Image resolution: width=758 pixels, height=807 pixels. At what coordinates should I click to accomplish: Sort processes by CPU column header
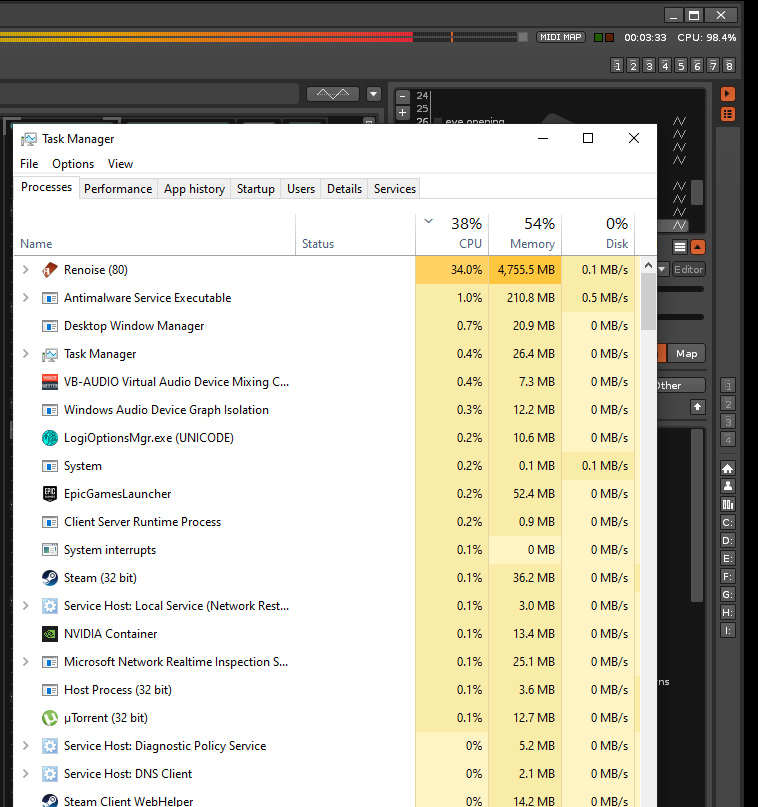click(452, 234)
